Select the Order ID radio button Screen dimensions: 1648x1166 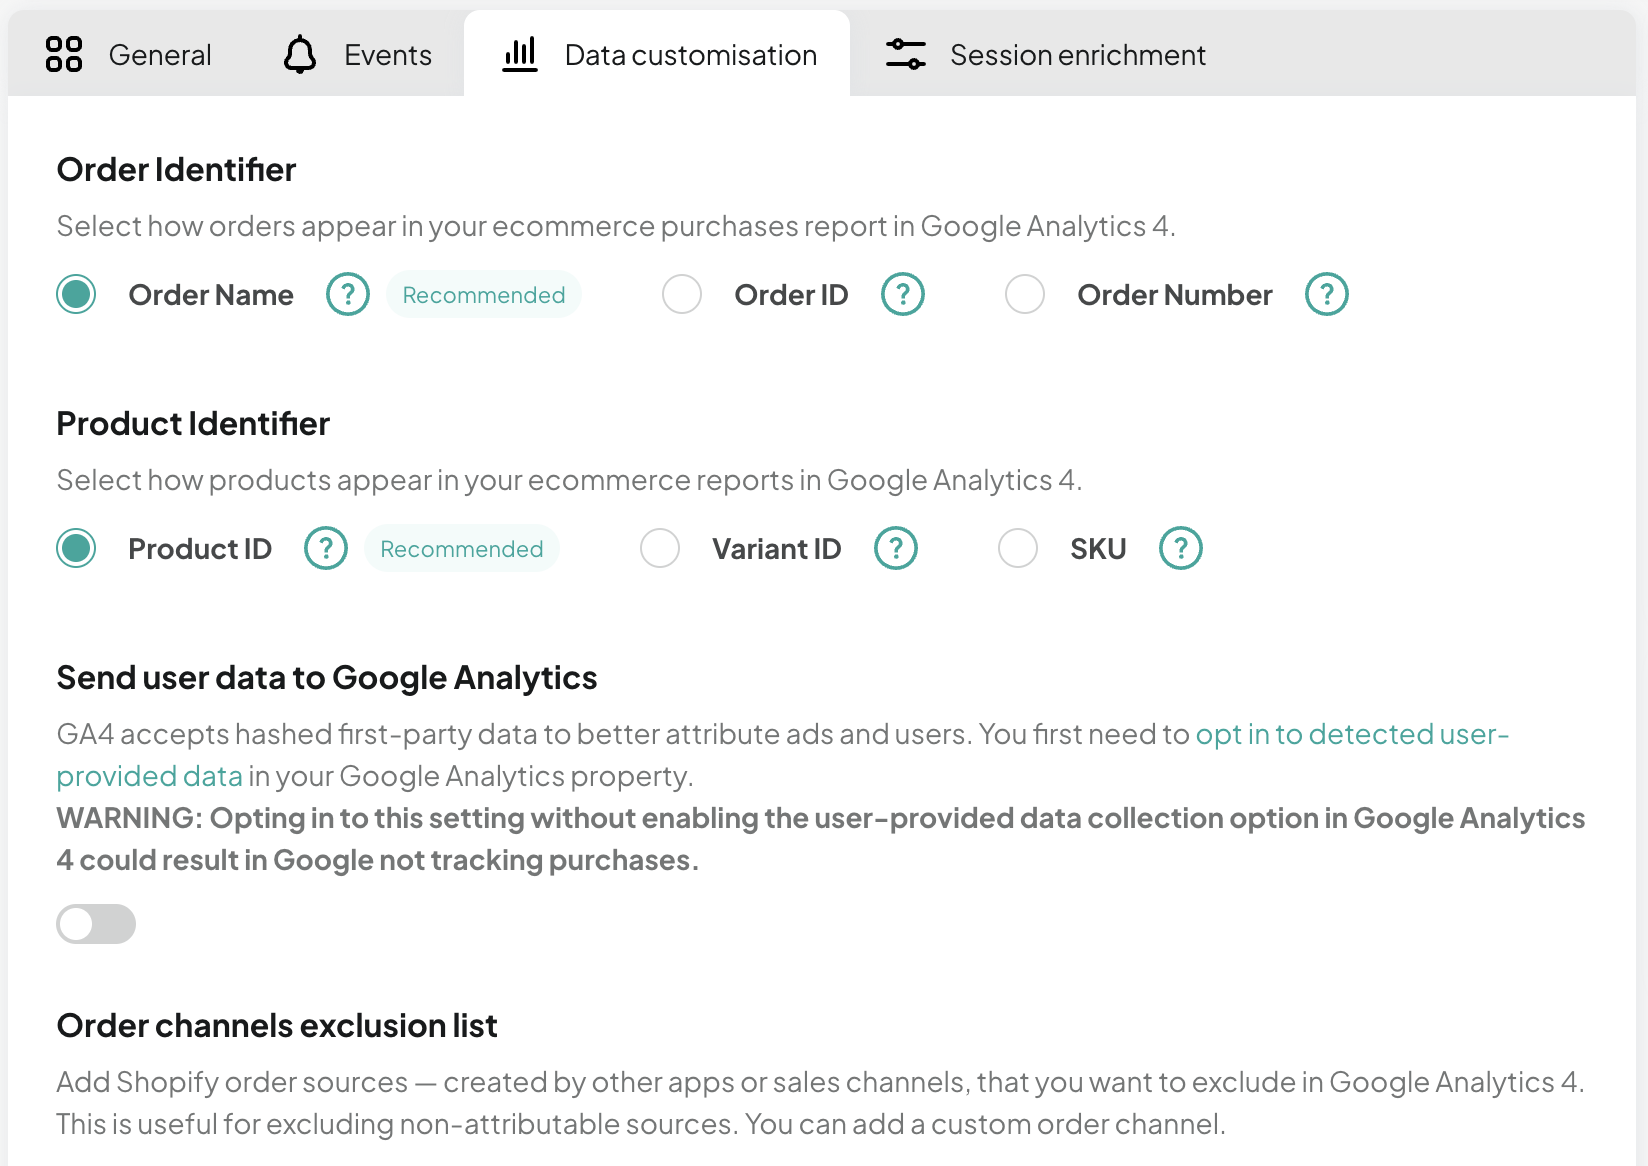(682, 294)
